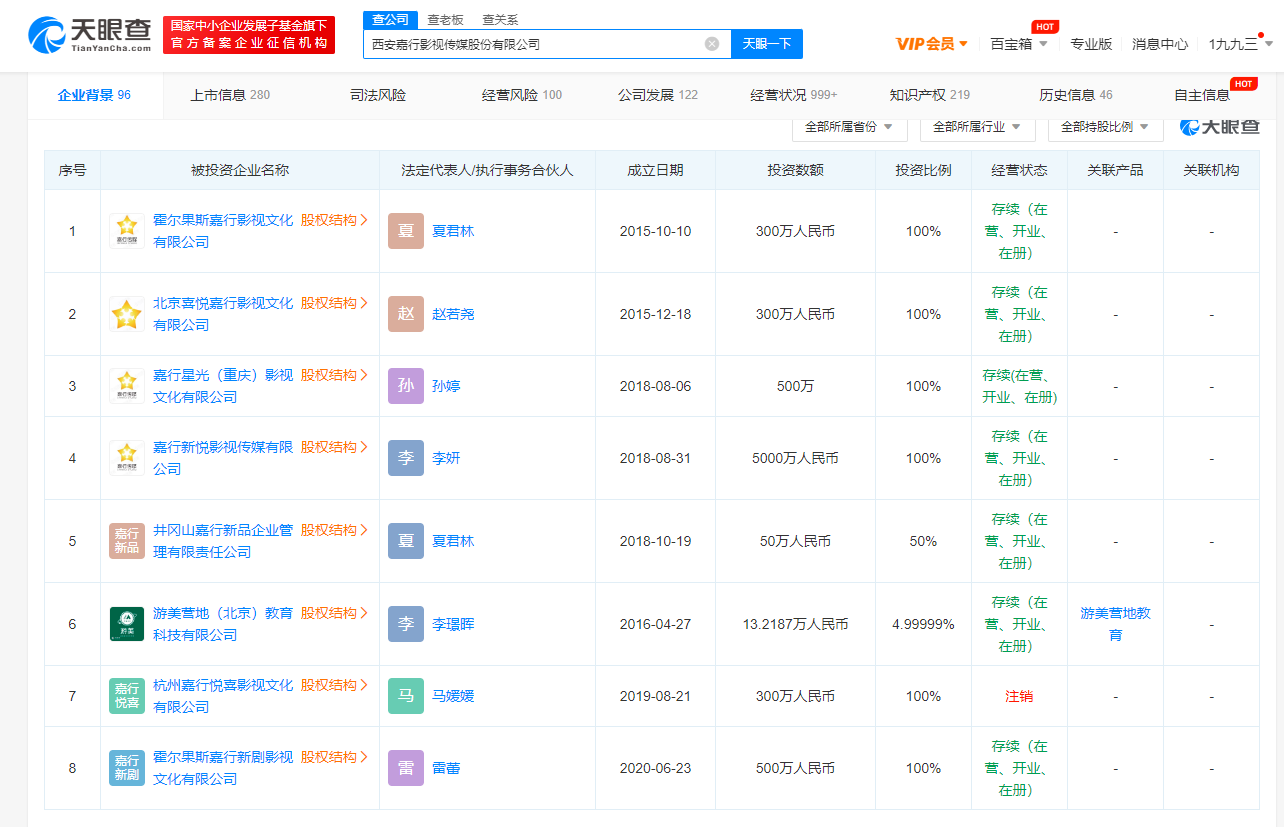Image resolution: width=1284 pixels, height=827 pixels.
Task: Click the 4.99999% investment ratio cell
Action: click(923, 624)
